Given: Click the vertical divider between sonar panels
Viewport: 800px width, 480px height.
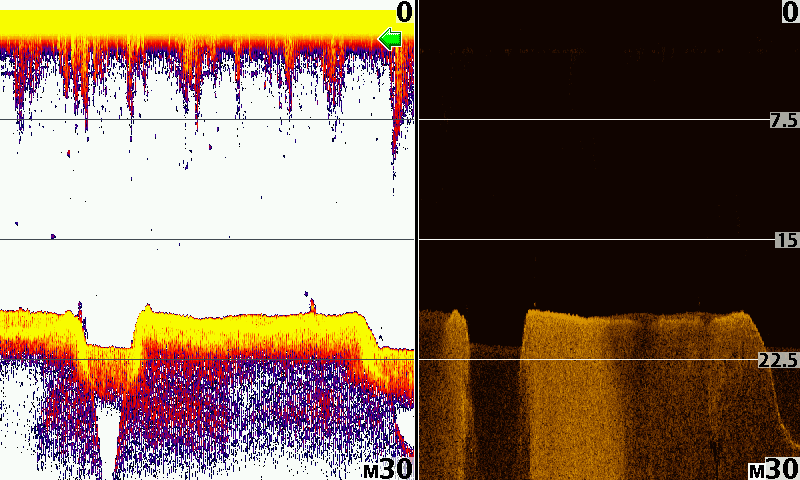Looking at the screenshot, I should click(x=416, y=240).
